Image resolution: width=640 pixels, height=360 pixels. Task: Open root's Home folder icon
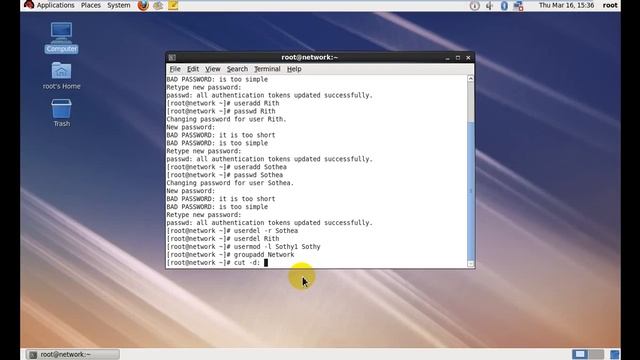[x=61, y=76]
